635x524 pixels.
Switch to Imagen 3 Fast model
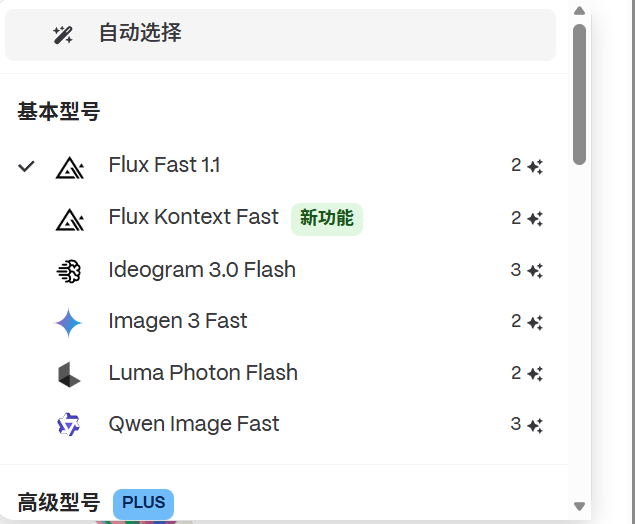pyautogui.click(x=178, y=321)
